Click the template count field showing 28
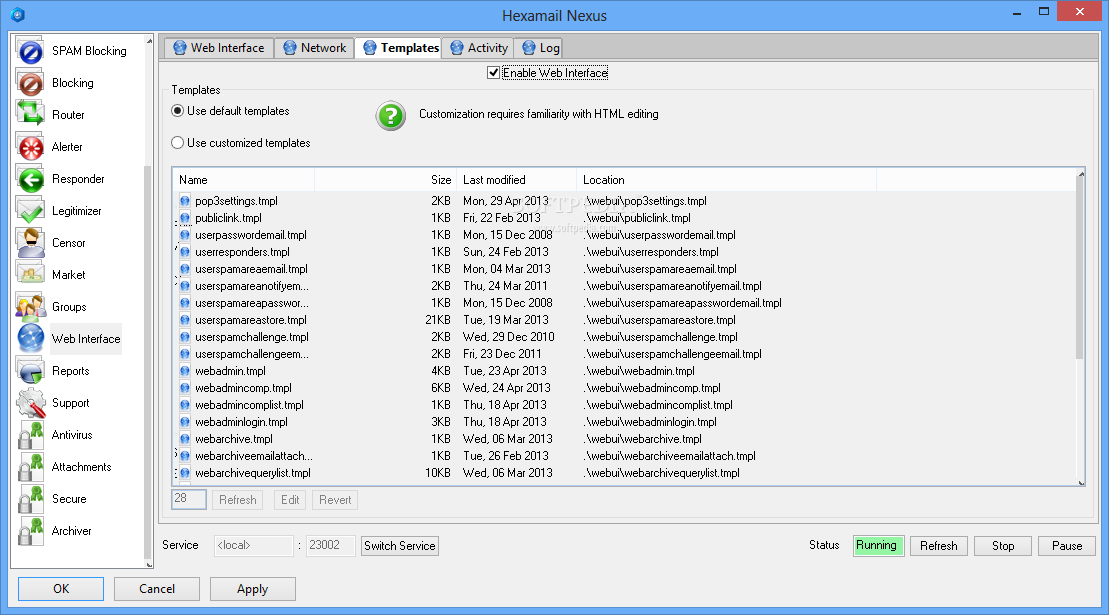 (189, 499)
